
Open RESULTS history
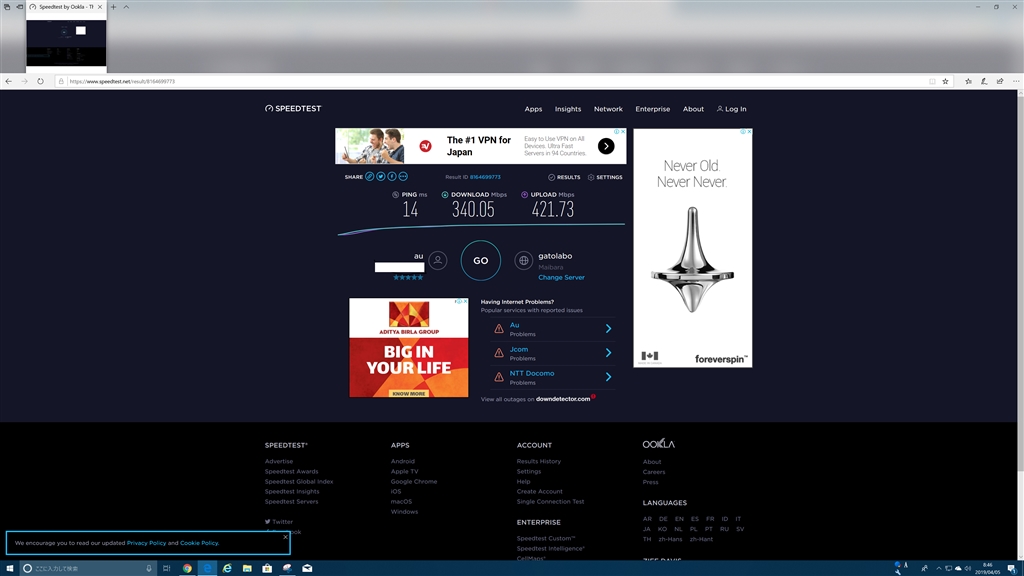tap(564, 177)
